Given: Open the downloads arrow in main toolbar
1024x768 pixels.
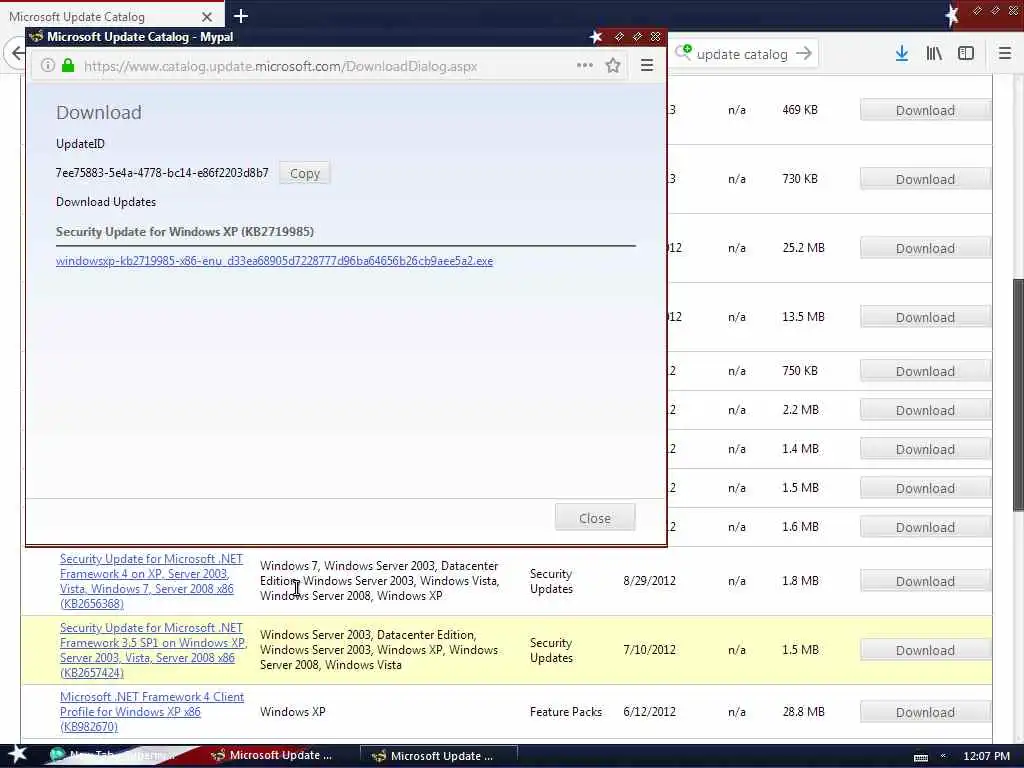Looking at the screenshot, I should click(x=901, y=54).
